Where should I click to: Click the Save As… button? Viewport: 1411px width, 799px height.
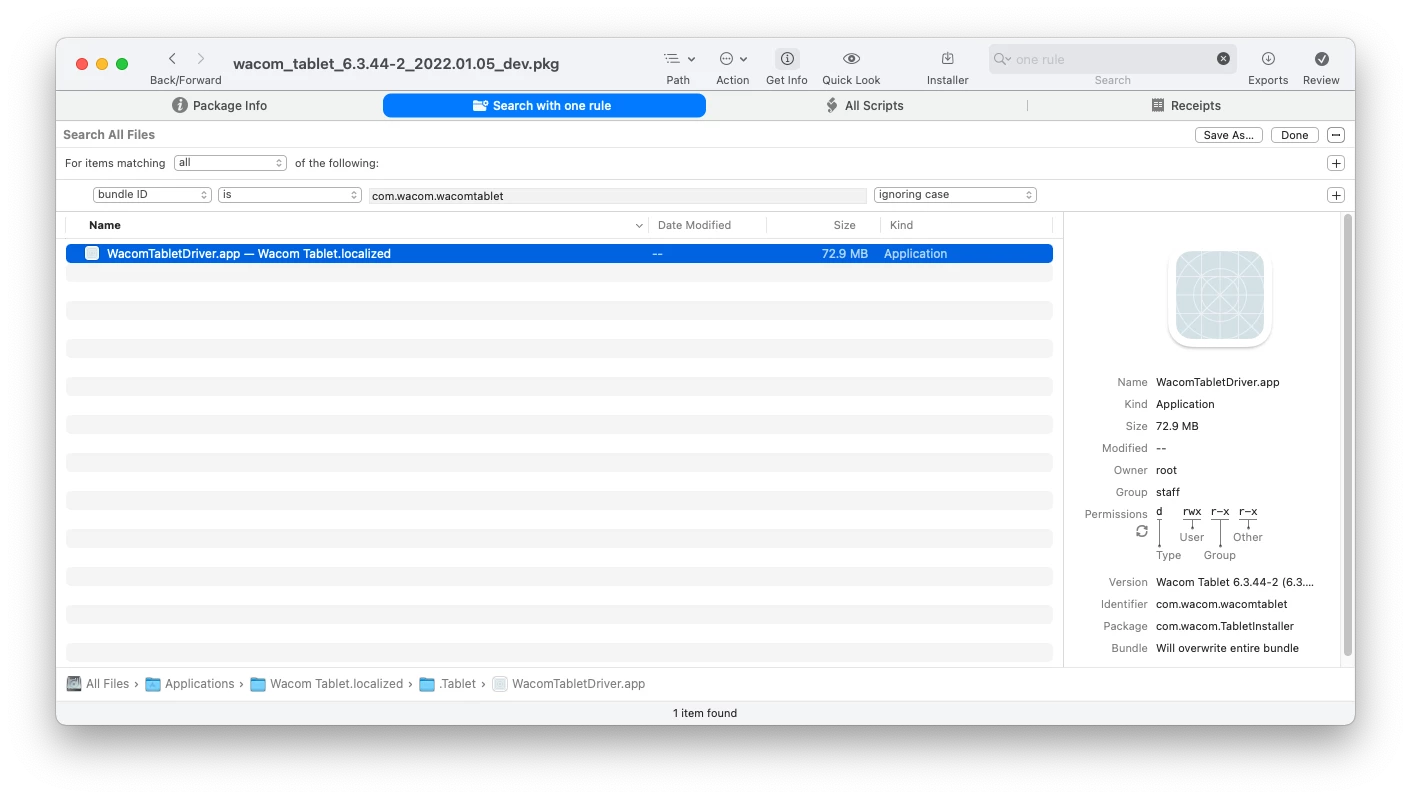(x=1229, y=135)
